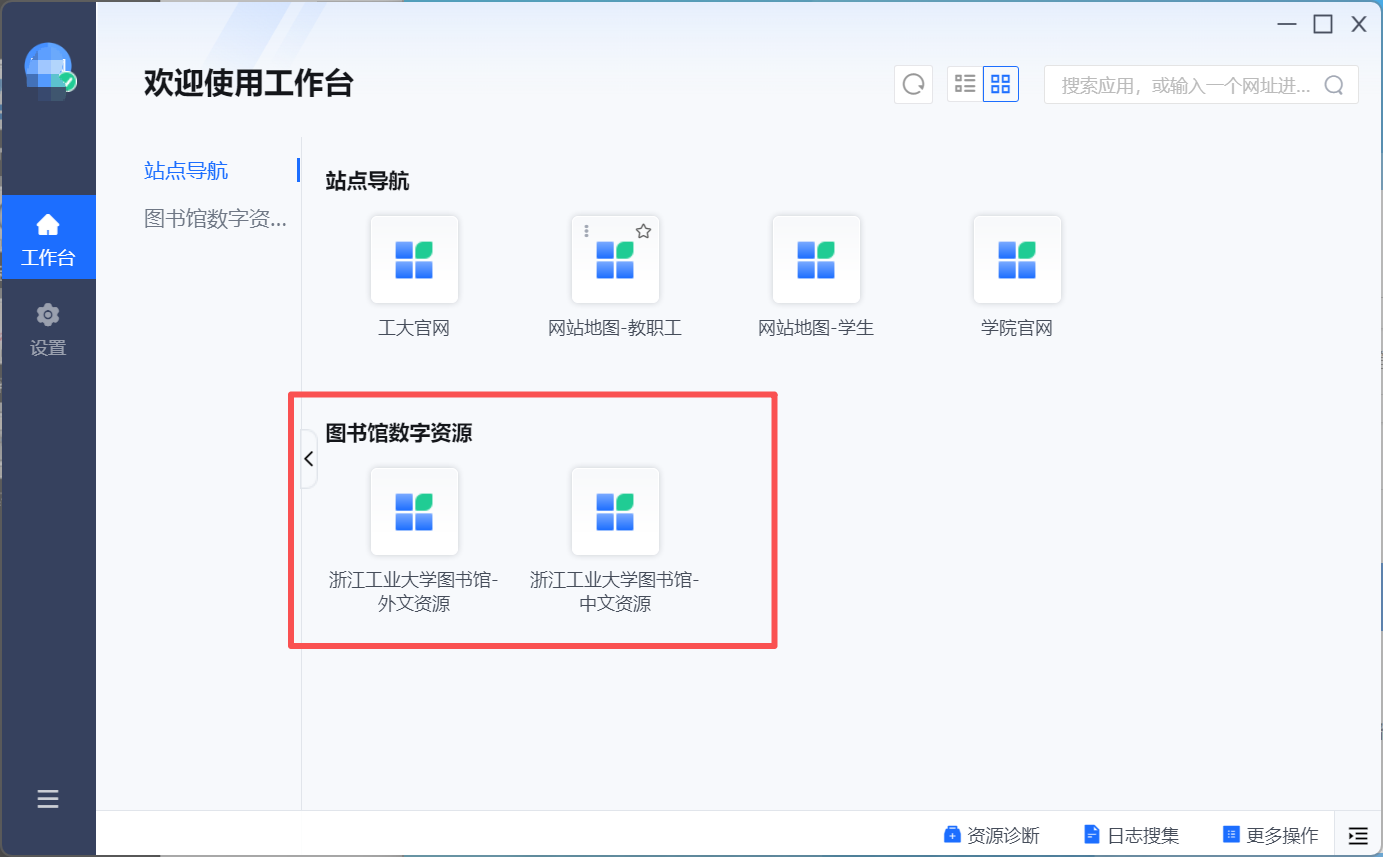
Task: Expand the bottom-left hamburger menu
Action: tap(48, 799)
